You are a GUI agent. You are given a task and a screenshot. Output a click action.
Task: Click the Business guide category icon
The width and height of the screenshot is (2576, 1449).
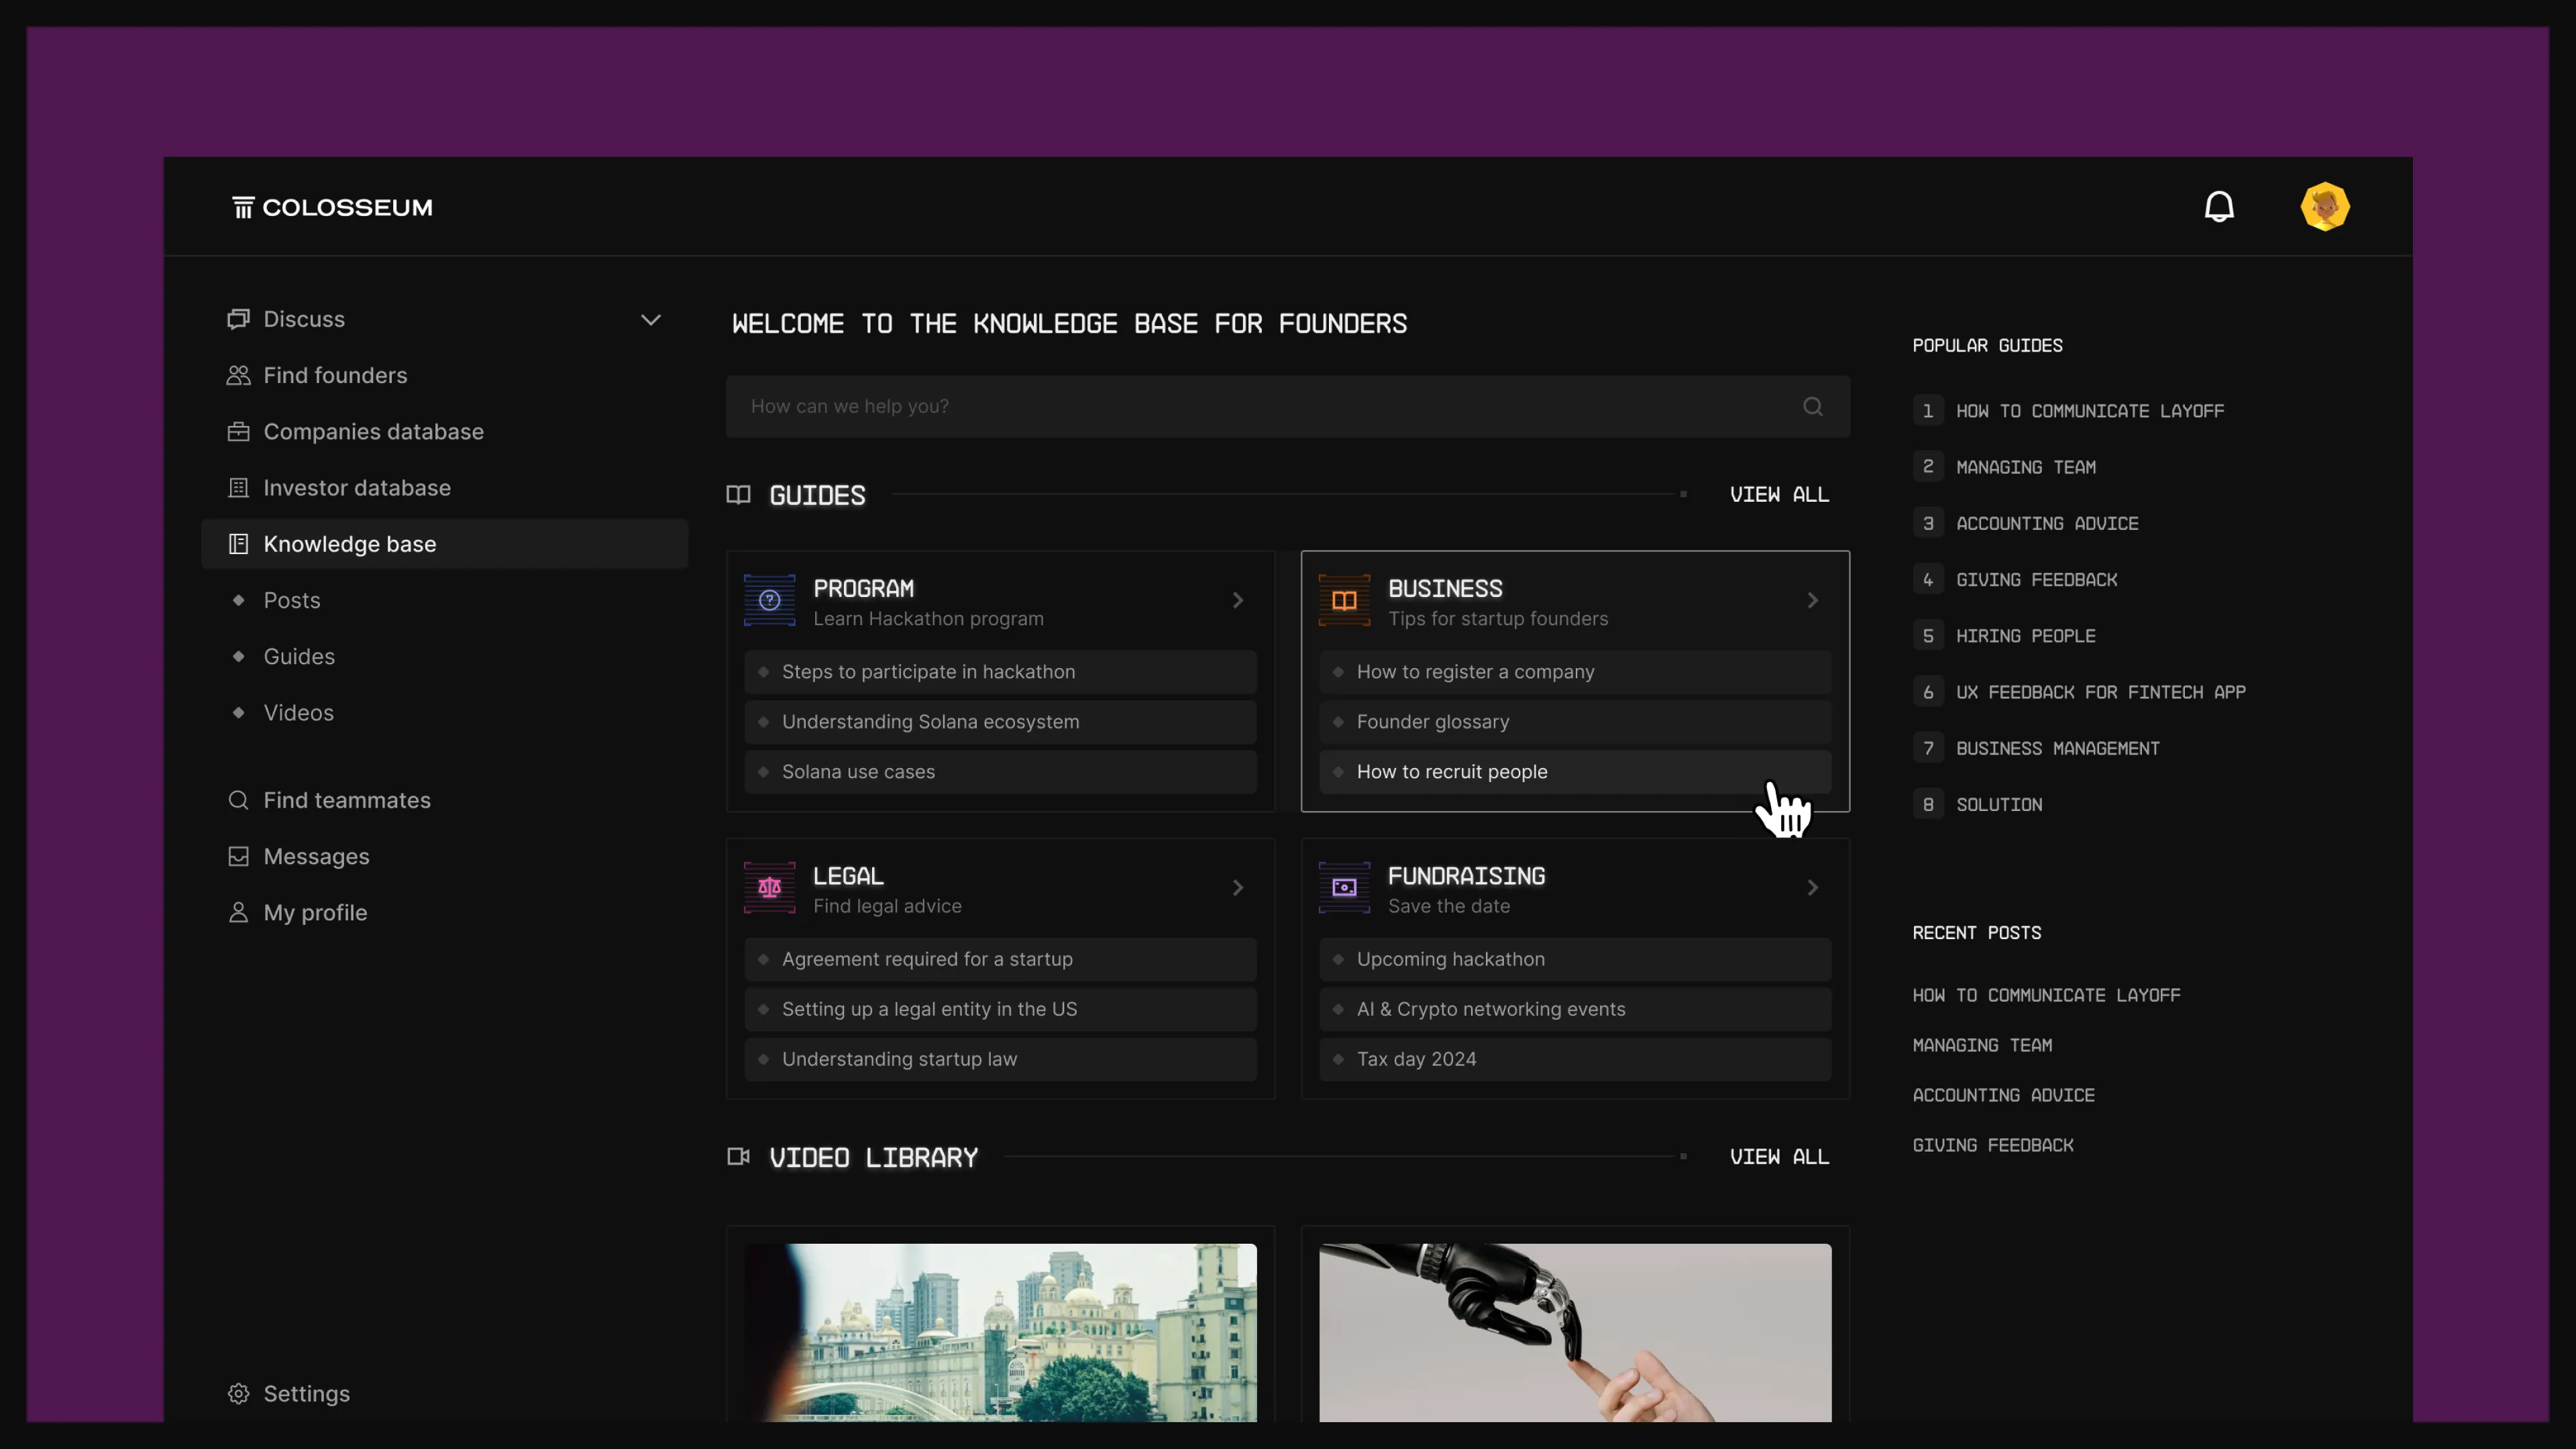pyautogui.click(x=1344, y=600)
